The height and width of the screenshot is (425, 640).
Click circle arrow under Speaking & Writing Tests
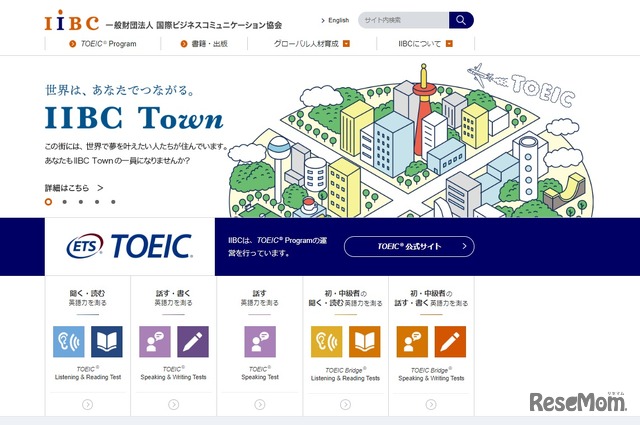[173, 405]
